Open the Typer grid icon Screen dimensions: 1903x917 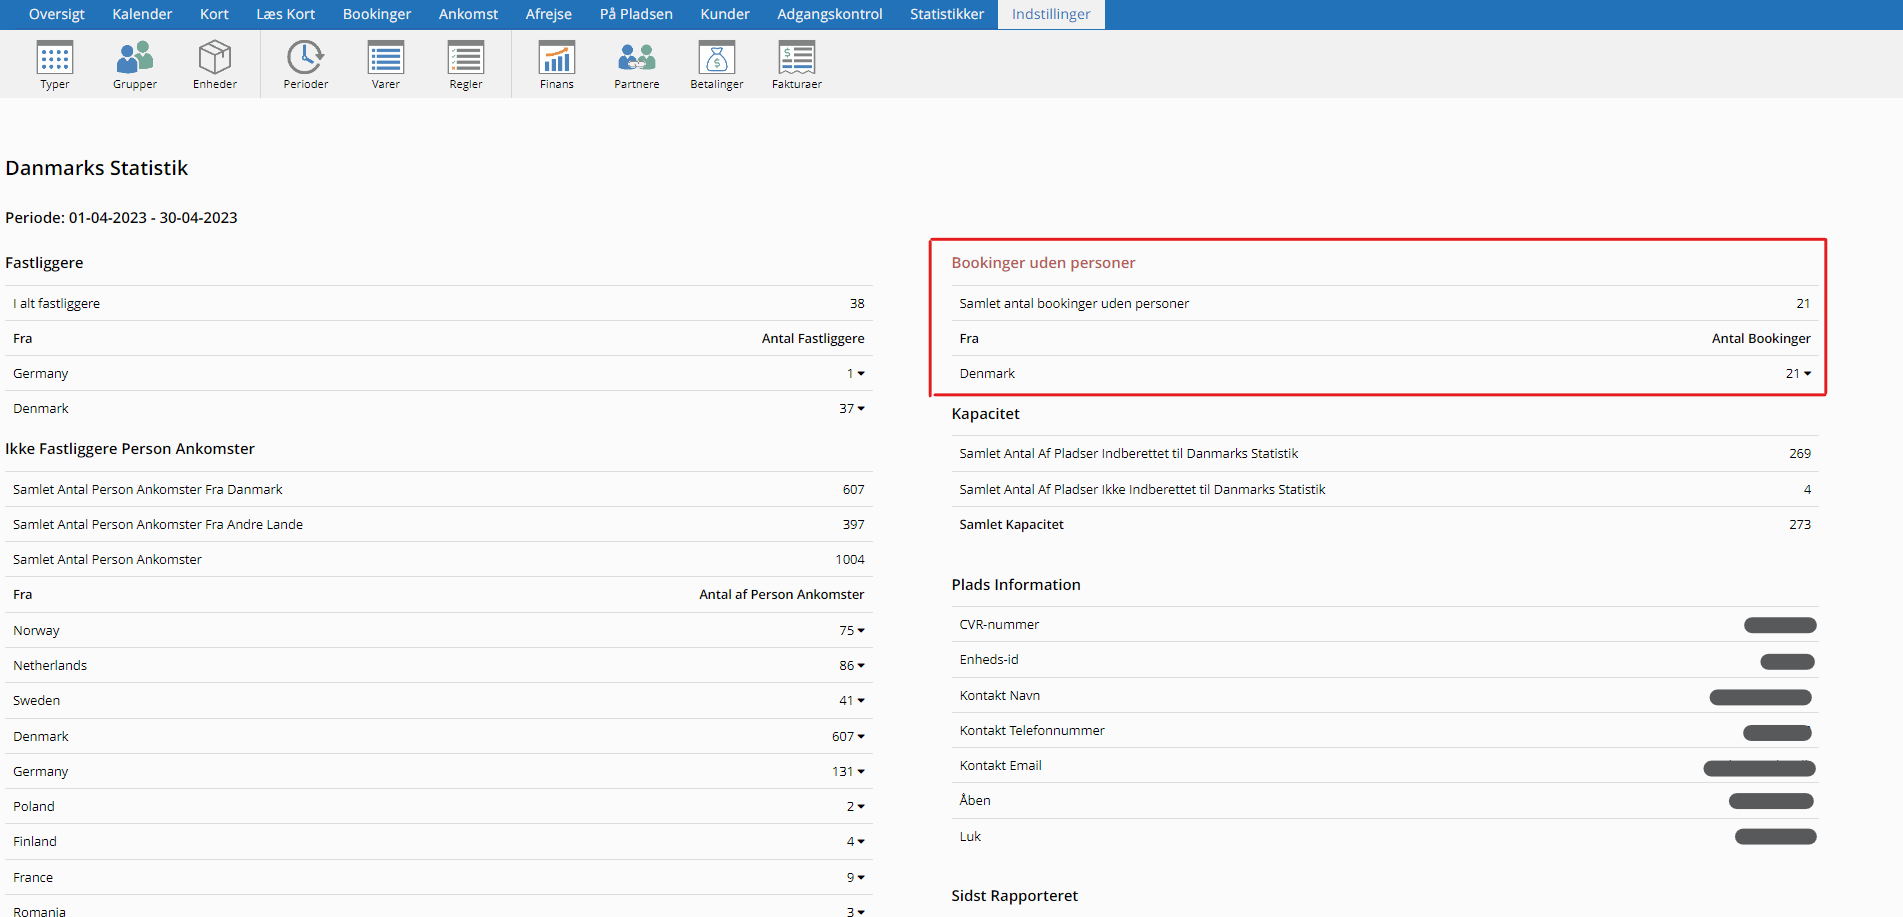point(55,58)
